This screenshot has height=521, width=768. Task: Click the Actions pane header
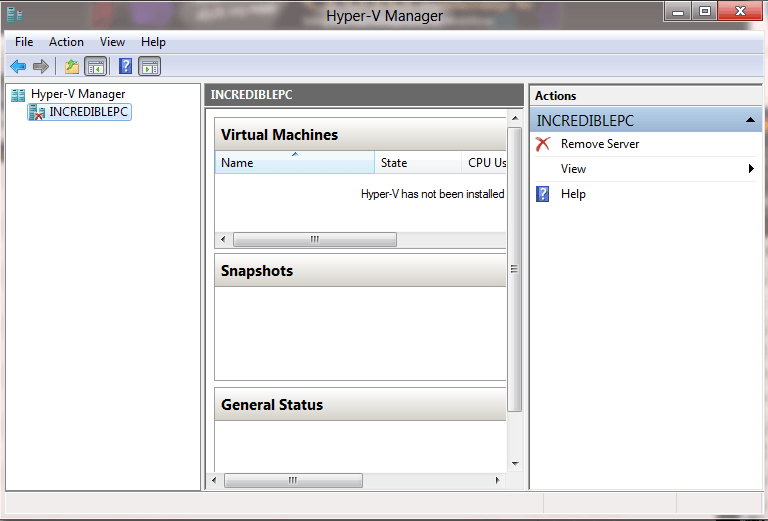[x=646, y=95]
